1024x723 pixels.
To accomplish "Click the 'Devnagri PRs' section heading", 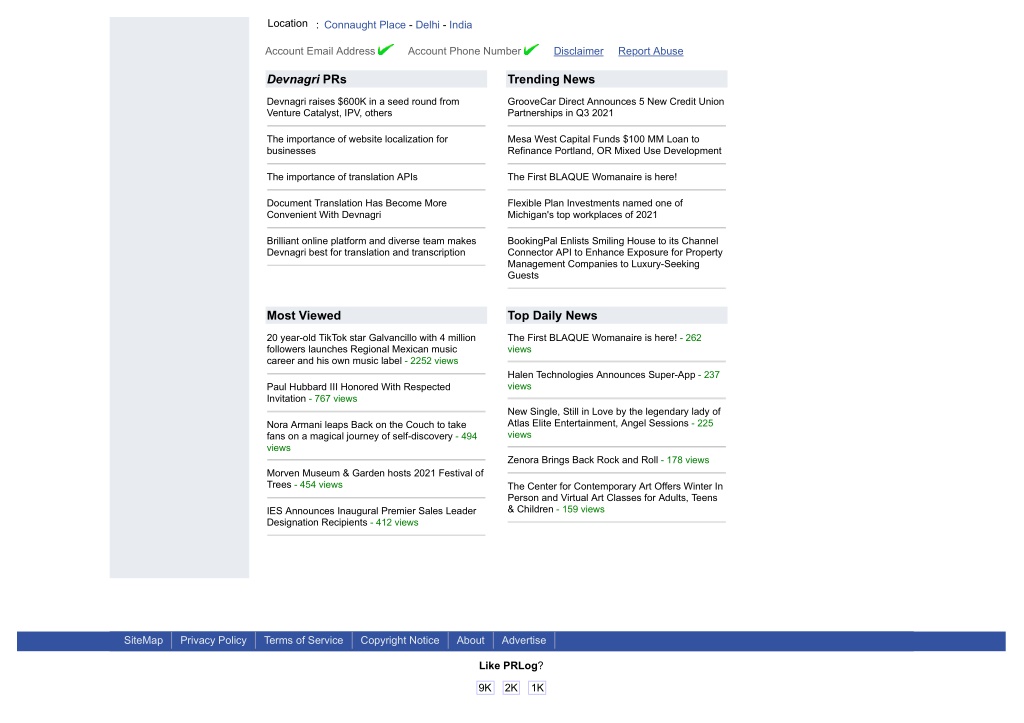I will [x=306, y=79].
